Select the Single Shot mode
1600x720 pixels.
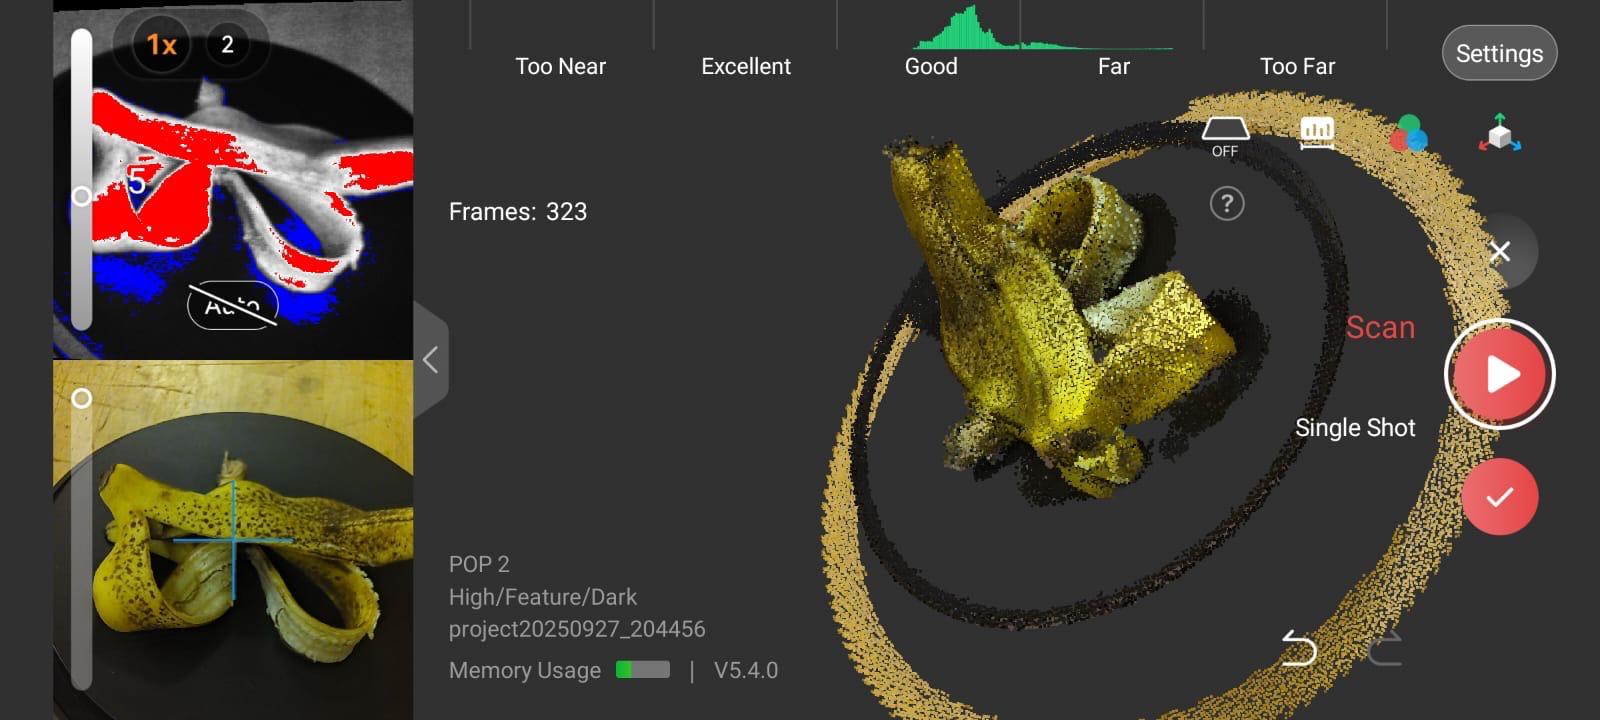click(1355, 428)
